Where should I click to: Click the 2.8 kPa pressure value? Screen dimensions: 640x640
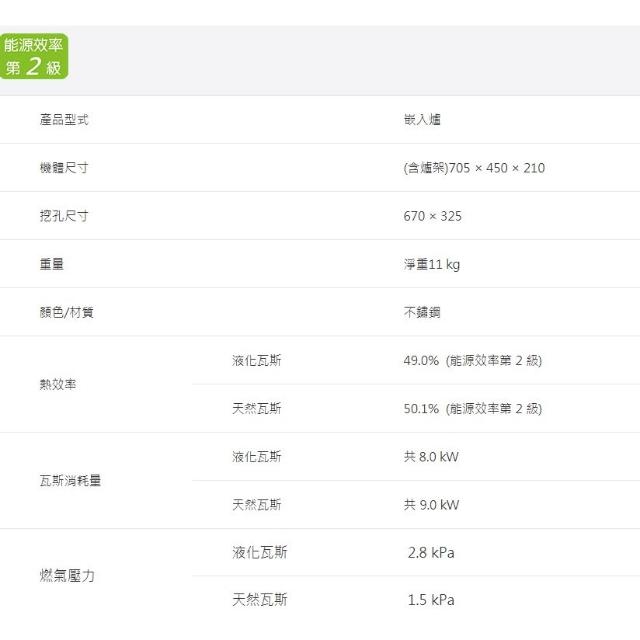click(431, 552)
